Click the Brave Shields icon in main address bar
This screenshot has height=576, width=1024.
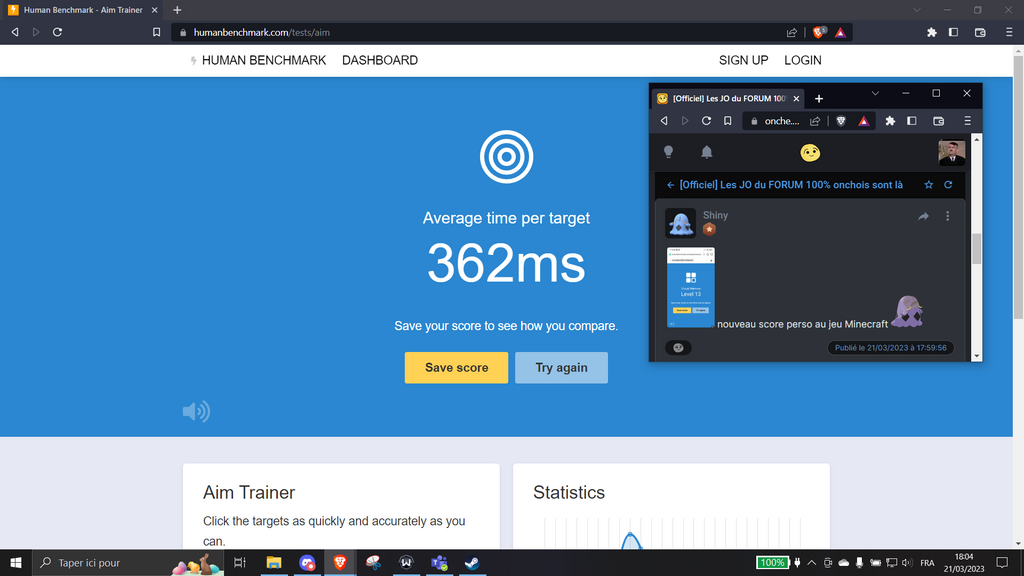tap(819, 32)
